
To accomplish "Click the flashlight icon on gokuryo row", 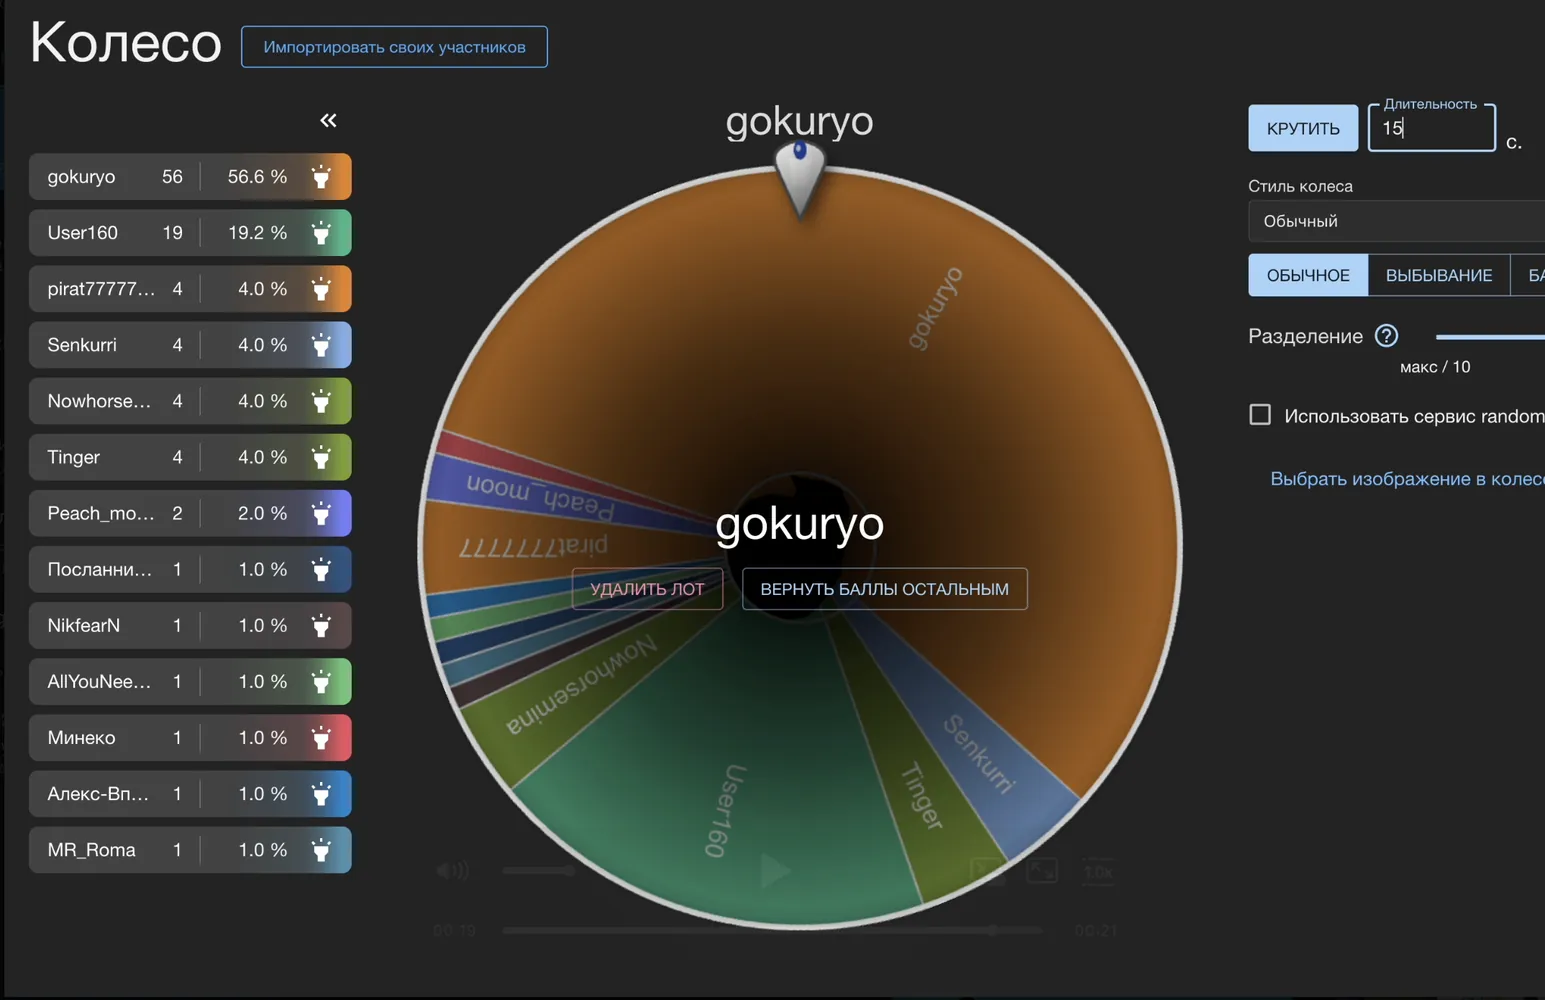I will click(321, 177).
